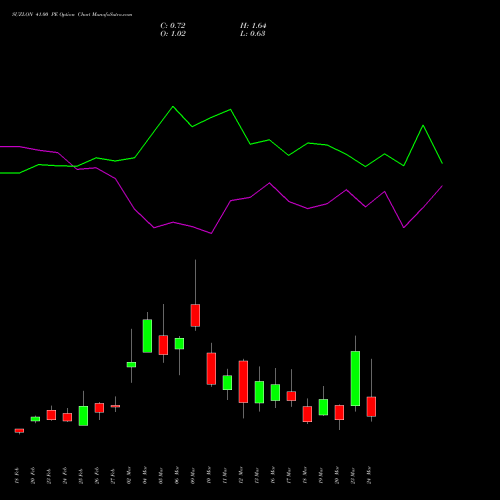500x500 pixels.
Task: Click the 24 Feb date label
Action: 65,475
